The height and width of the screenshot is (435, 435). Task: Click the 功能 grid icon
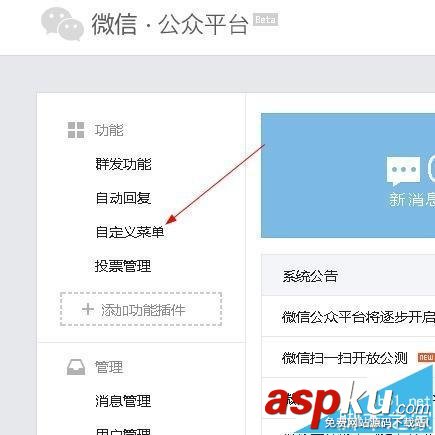coord(76,130)
